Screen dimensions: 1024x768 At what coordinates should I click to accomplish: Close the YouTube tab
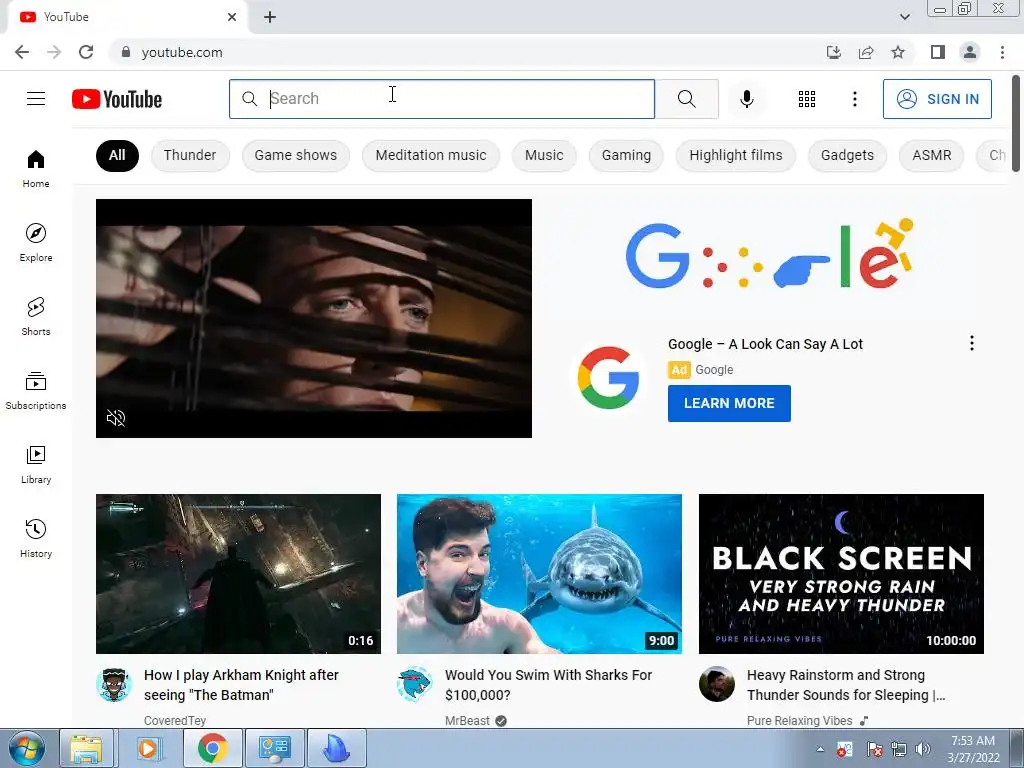coord(232,17)
